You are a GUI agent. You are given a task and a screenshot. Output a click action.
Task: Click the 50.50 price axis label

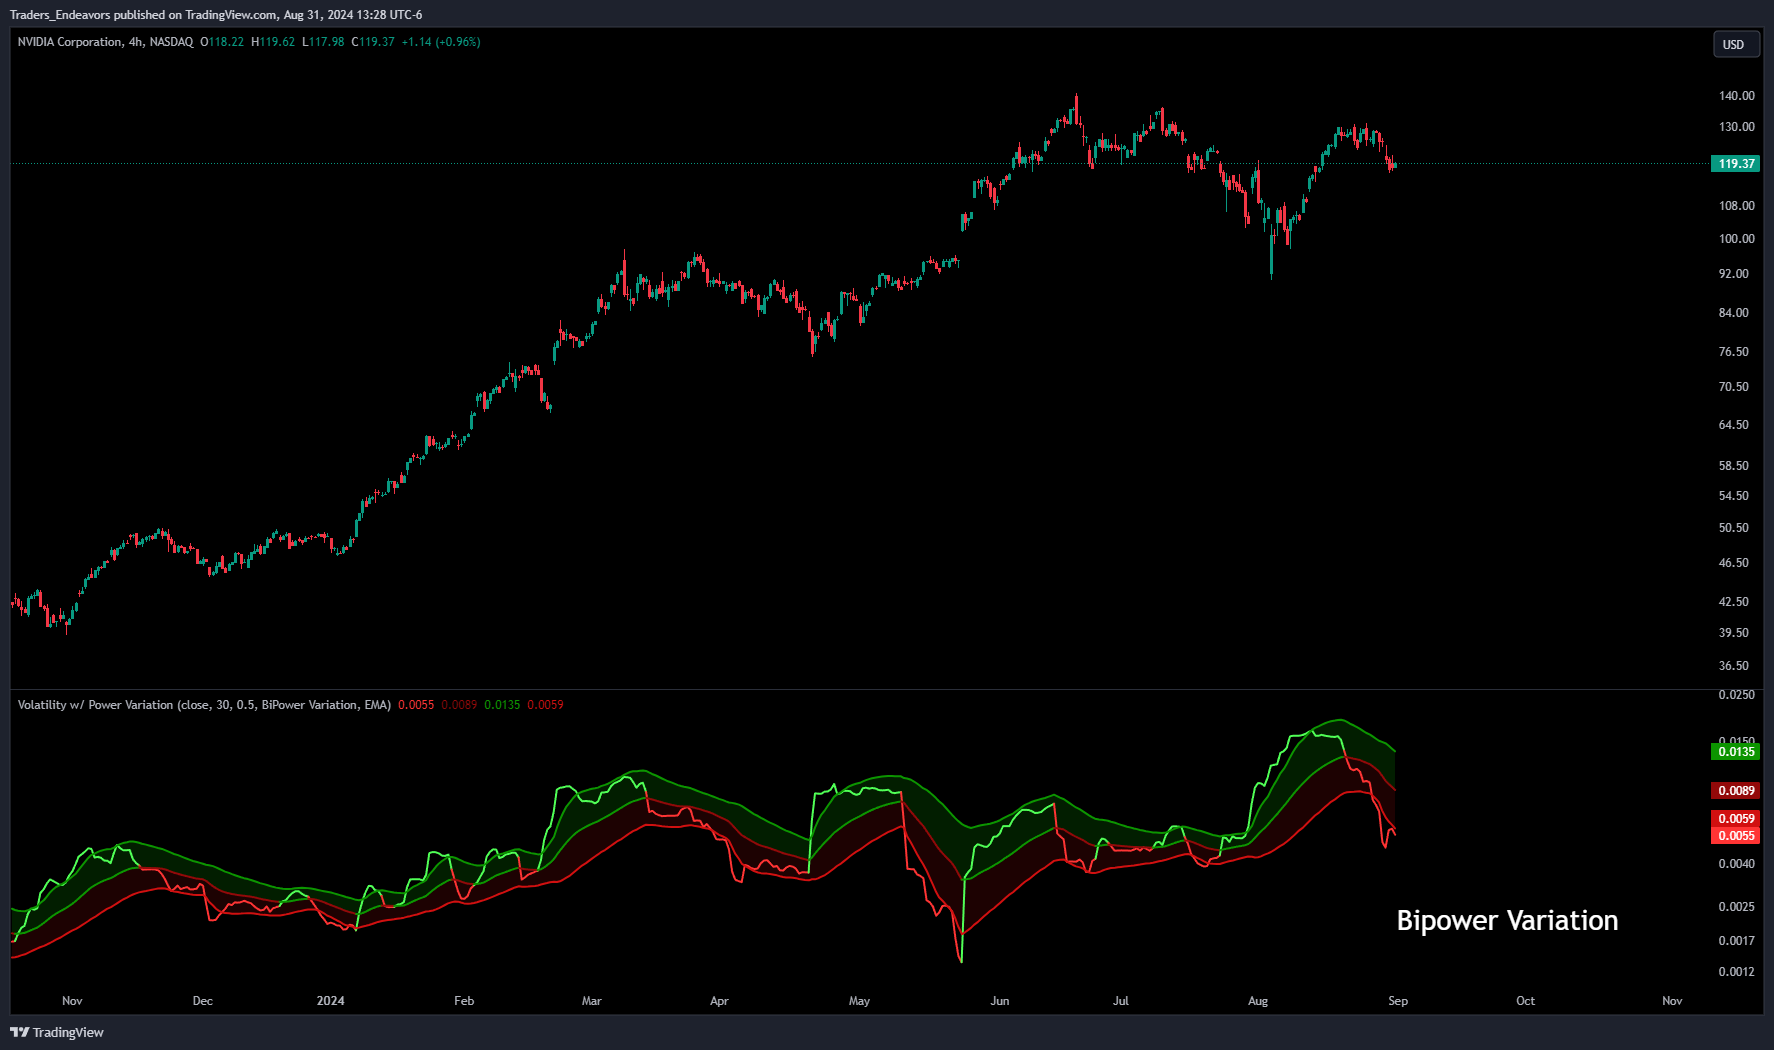1733,528
